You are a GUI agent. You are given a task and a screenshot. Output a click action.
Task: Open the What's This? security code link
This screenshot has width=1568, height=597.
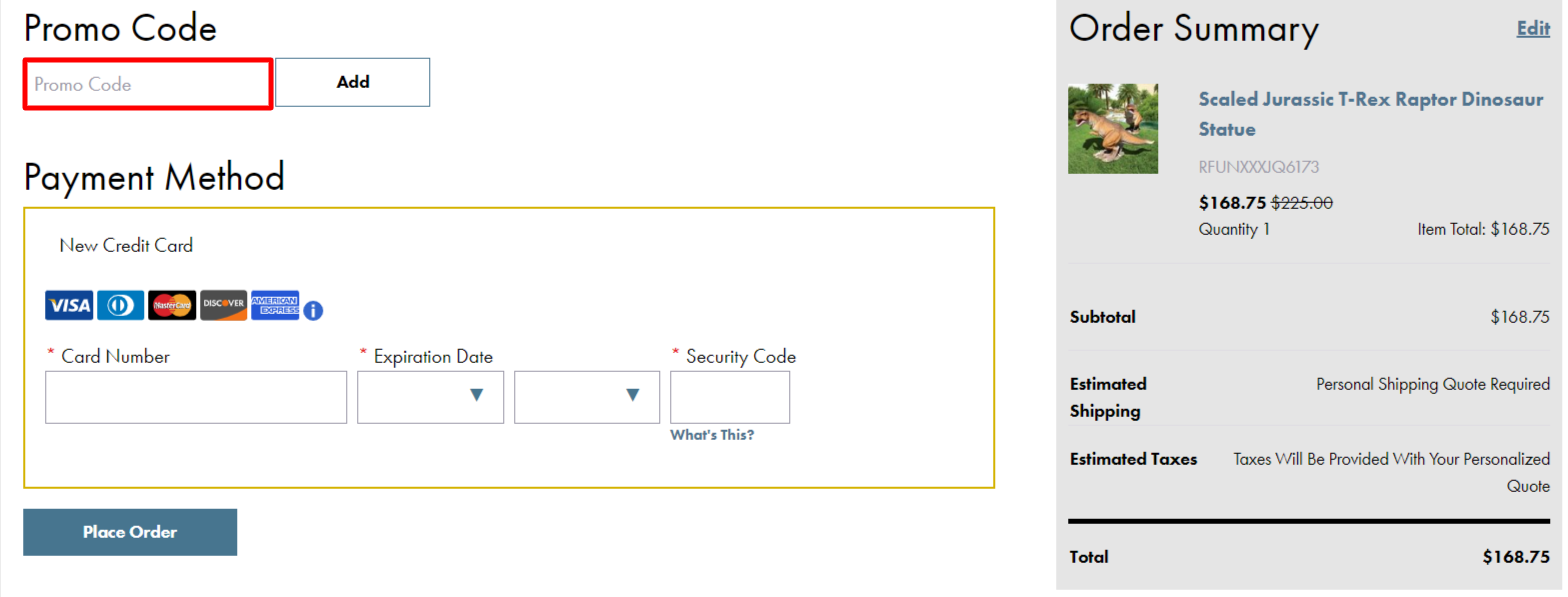[712, 435]
